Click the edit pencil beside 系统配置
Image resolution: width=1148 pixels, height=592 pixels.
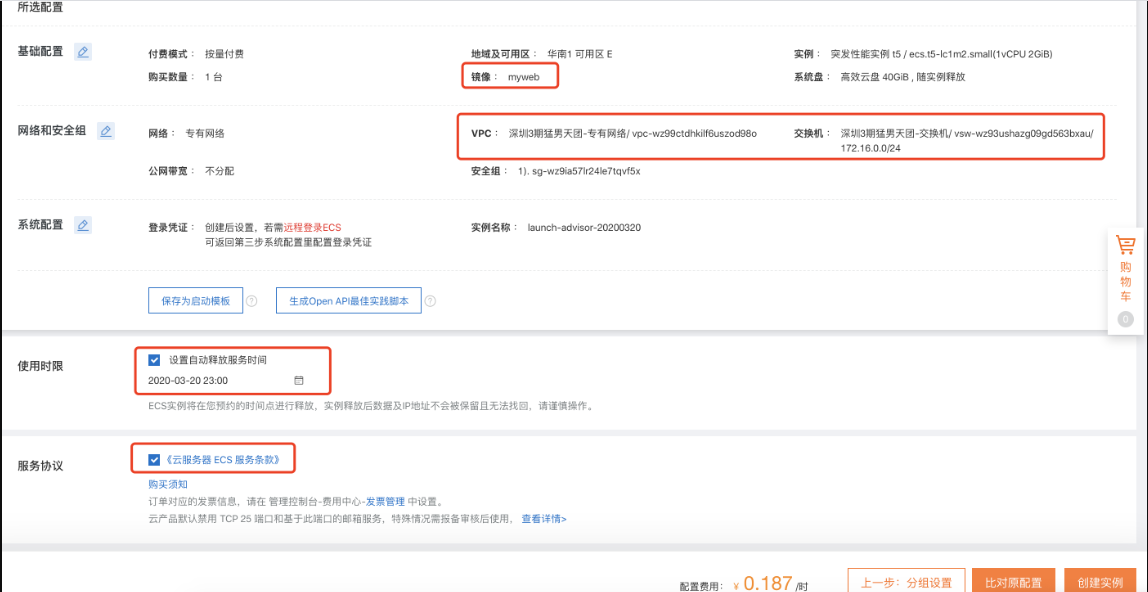click(83, 225)
